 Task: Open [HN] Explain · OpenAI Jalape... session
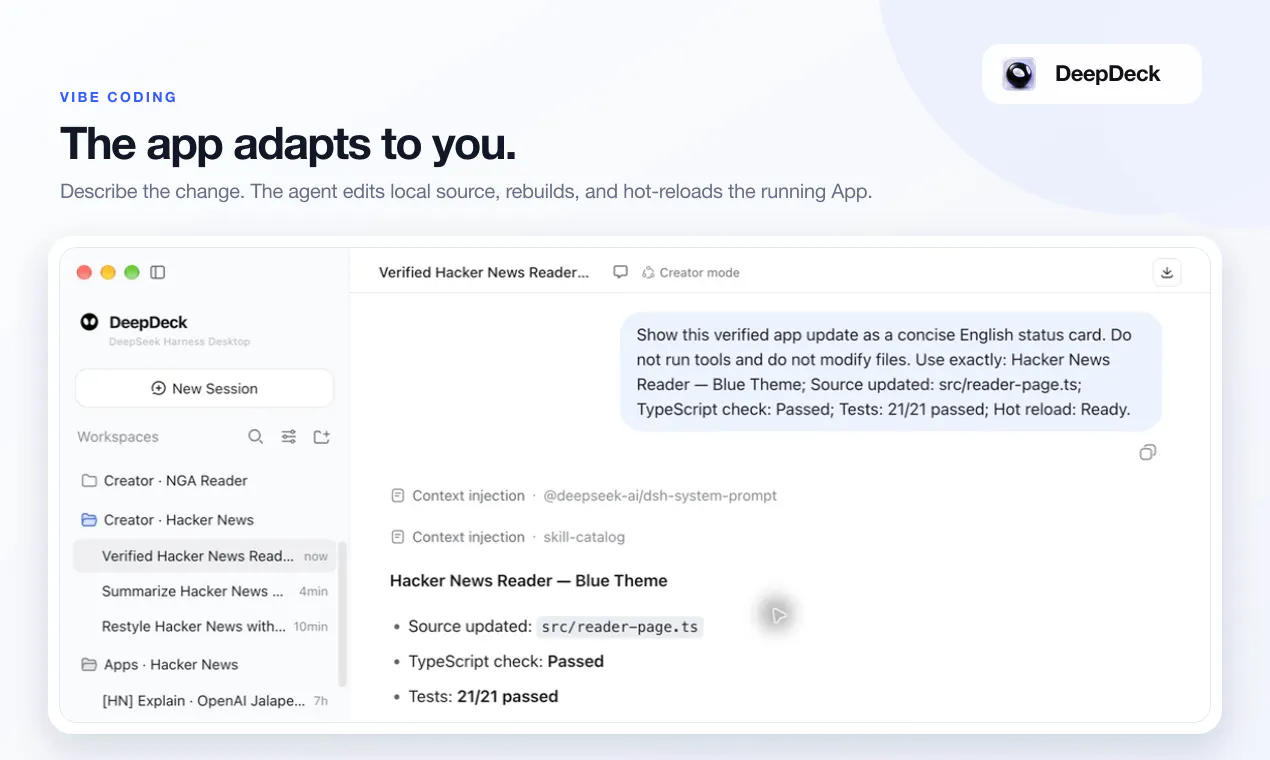coord(205,701)
